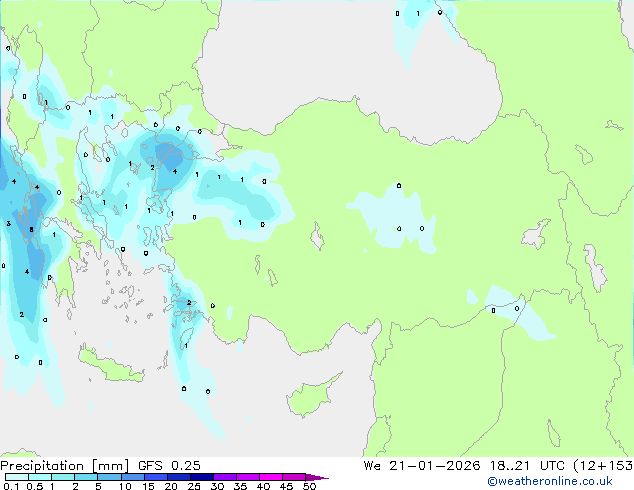Click the '8' precipitation value on the map
Viewport: 634px width, 490px height.
tap(31, 230)
